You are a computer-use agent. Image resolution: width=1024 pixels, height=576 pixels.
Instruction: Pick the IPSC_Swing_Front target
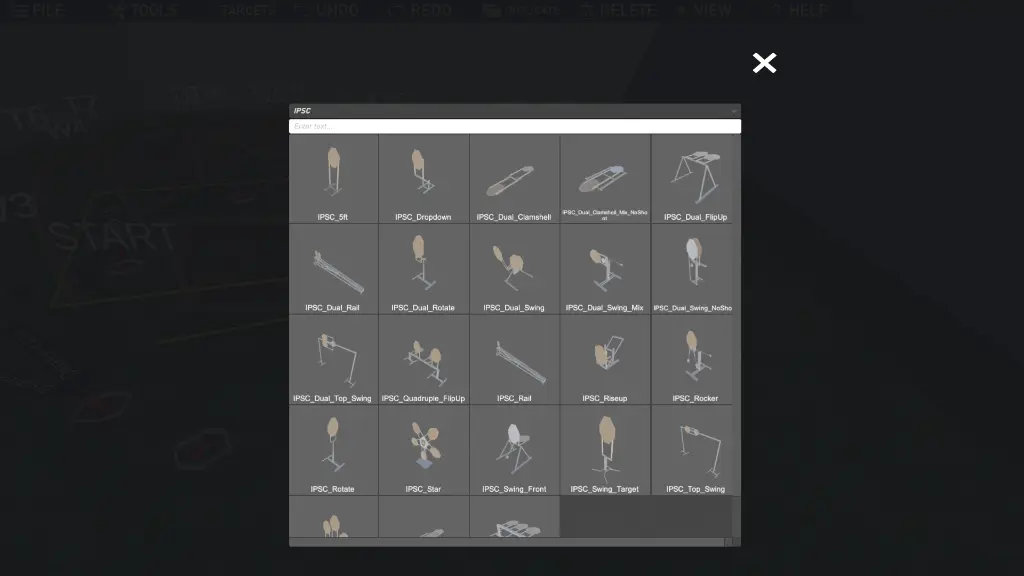[x=514, y=451]
